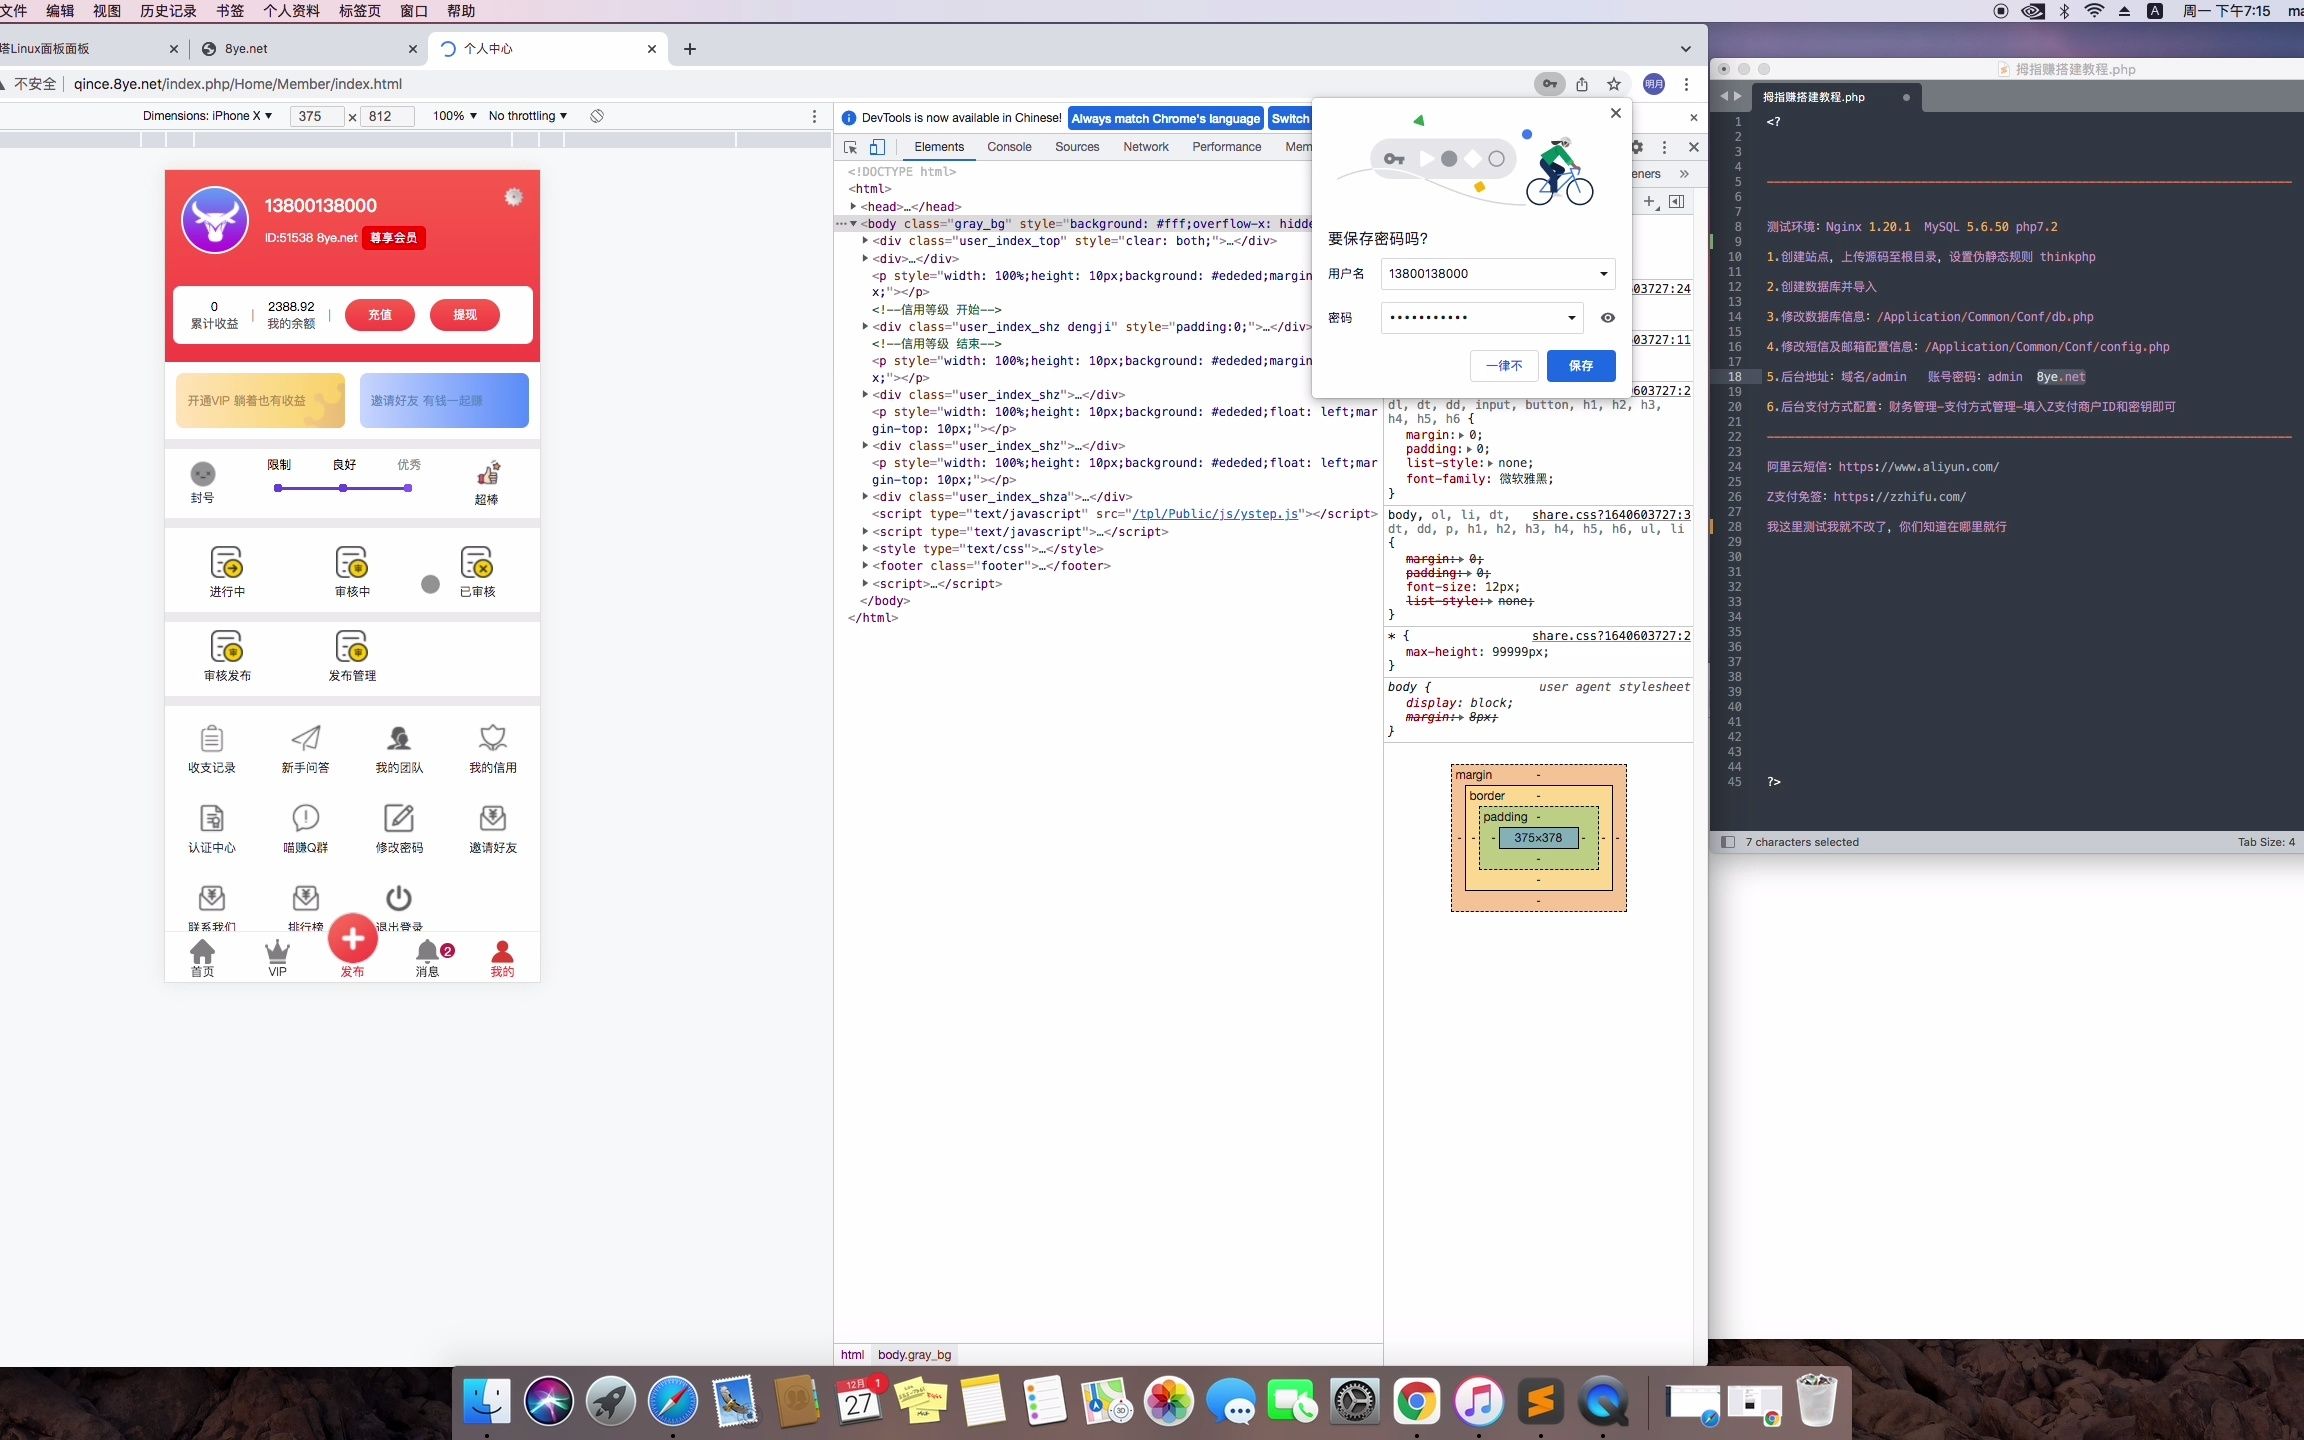This screenshot has height=1440, width=2304.
Task: Switch to the Console tab
Action: [1009, 147]
